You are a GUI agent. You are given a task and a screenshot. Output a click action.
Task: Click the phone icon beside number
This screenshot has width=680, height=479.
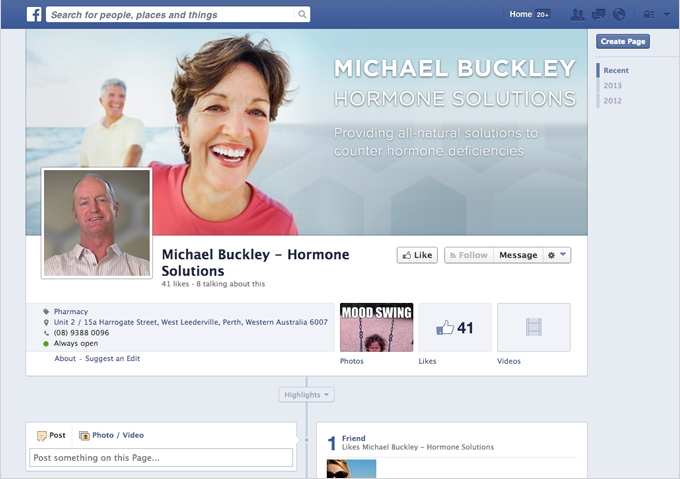click(x=46, y=333)
